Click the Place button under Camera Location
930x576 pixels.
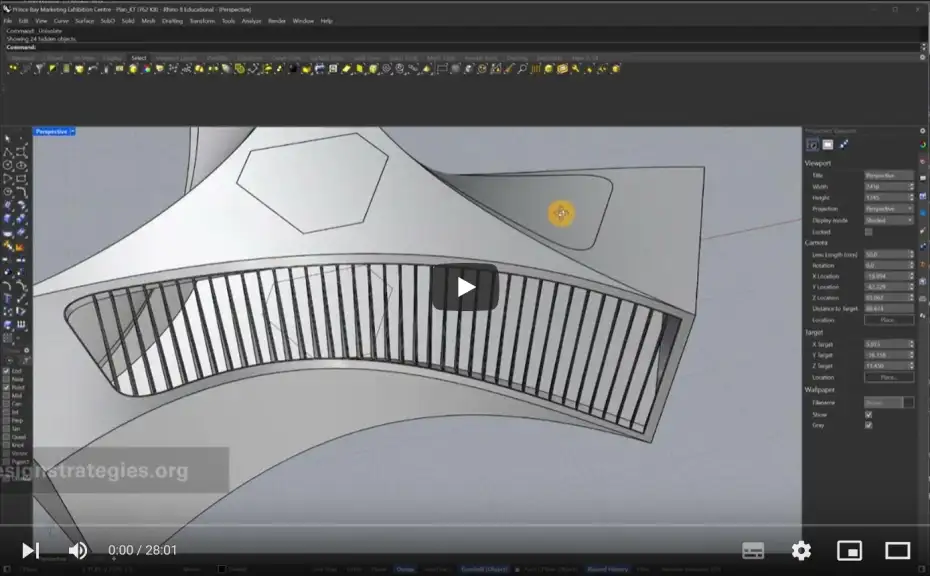888,321
